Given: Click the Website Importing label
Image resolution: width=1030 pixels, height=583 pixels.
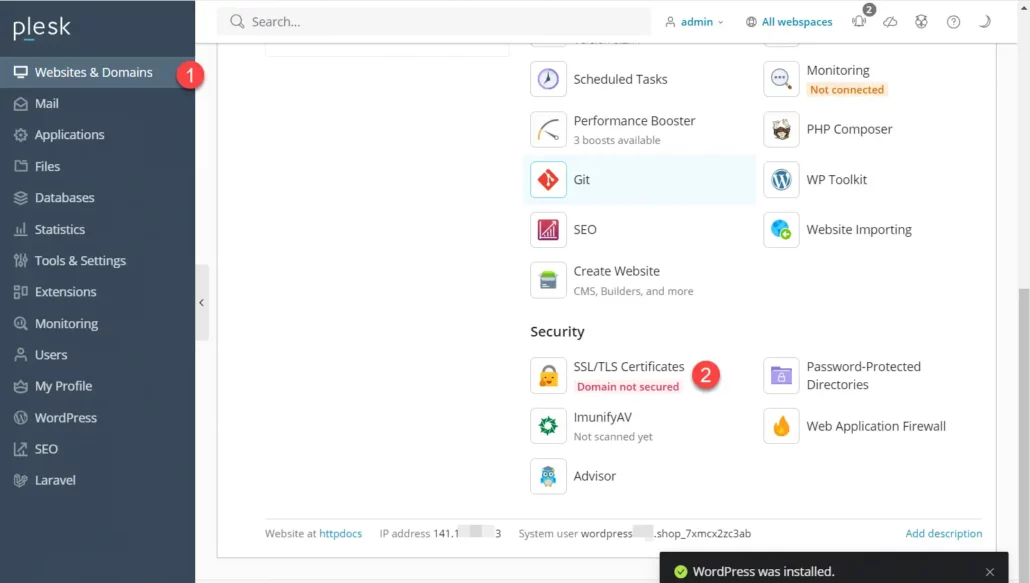Looking at the screenshot, I should point(859,230).
